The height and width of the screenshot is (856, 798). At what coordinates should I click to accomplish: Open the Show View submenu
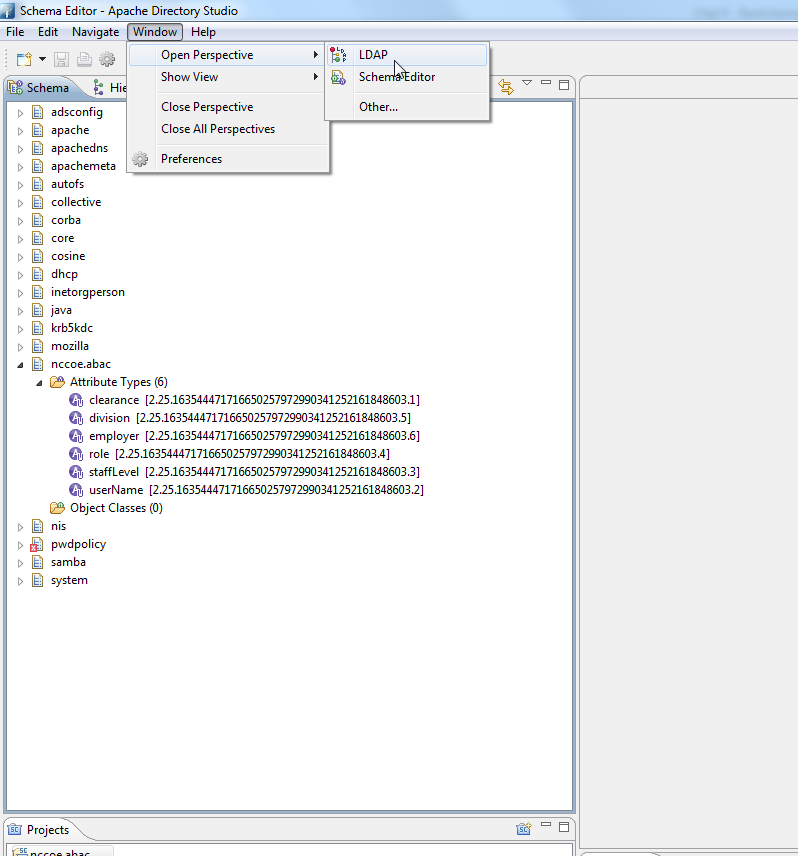click(228, 77)
